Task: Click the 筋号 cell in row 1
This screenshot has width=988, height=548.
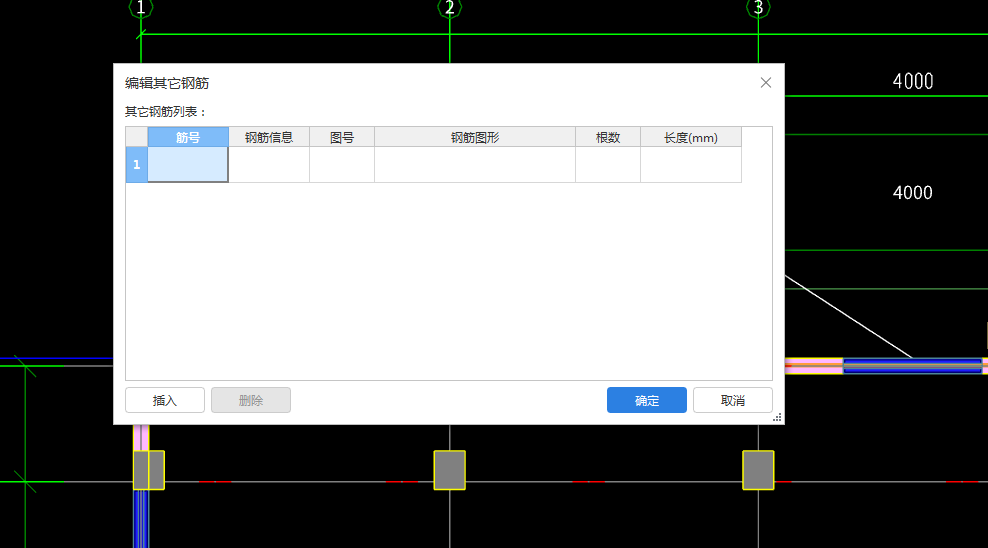Action: point(188,164)
